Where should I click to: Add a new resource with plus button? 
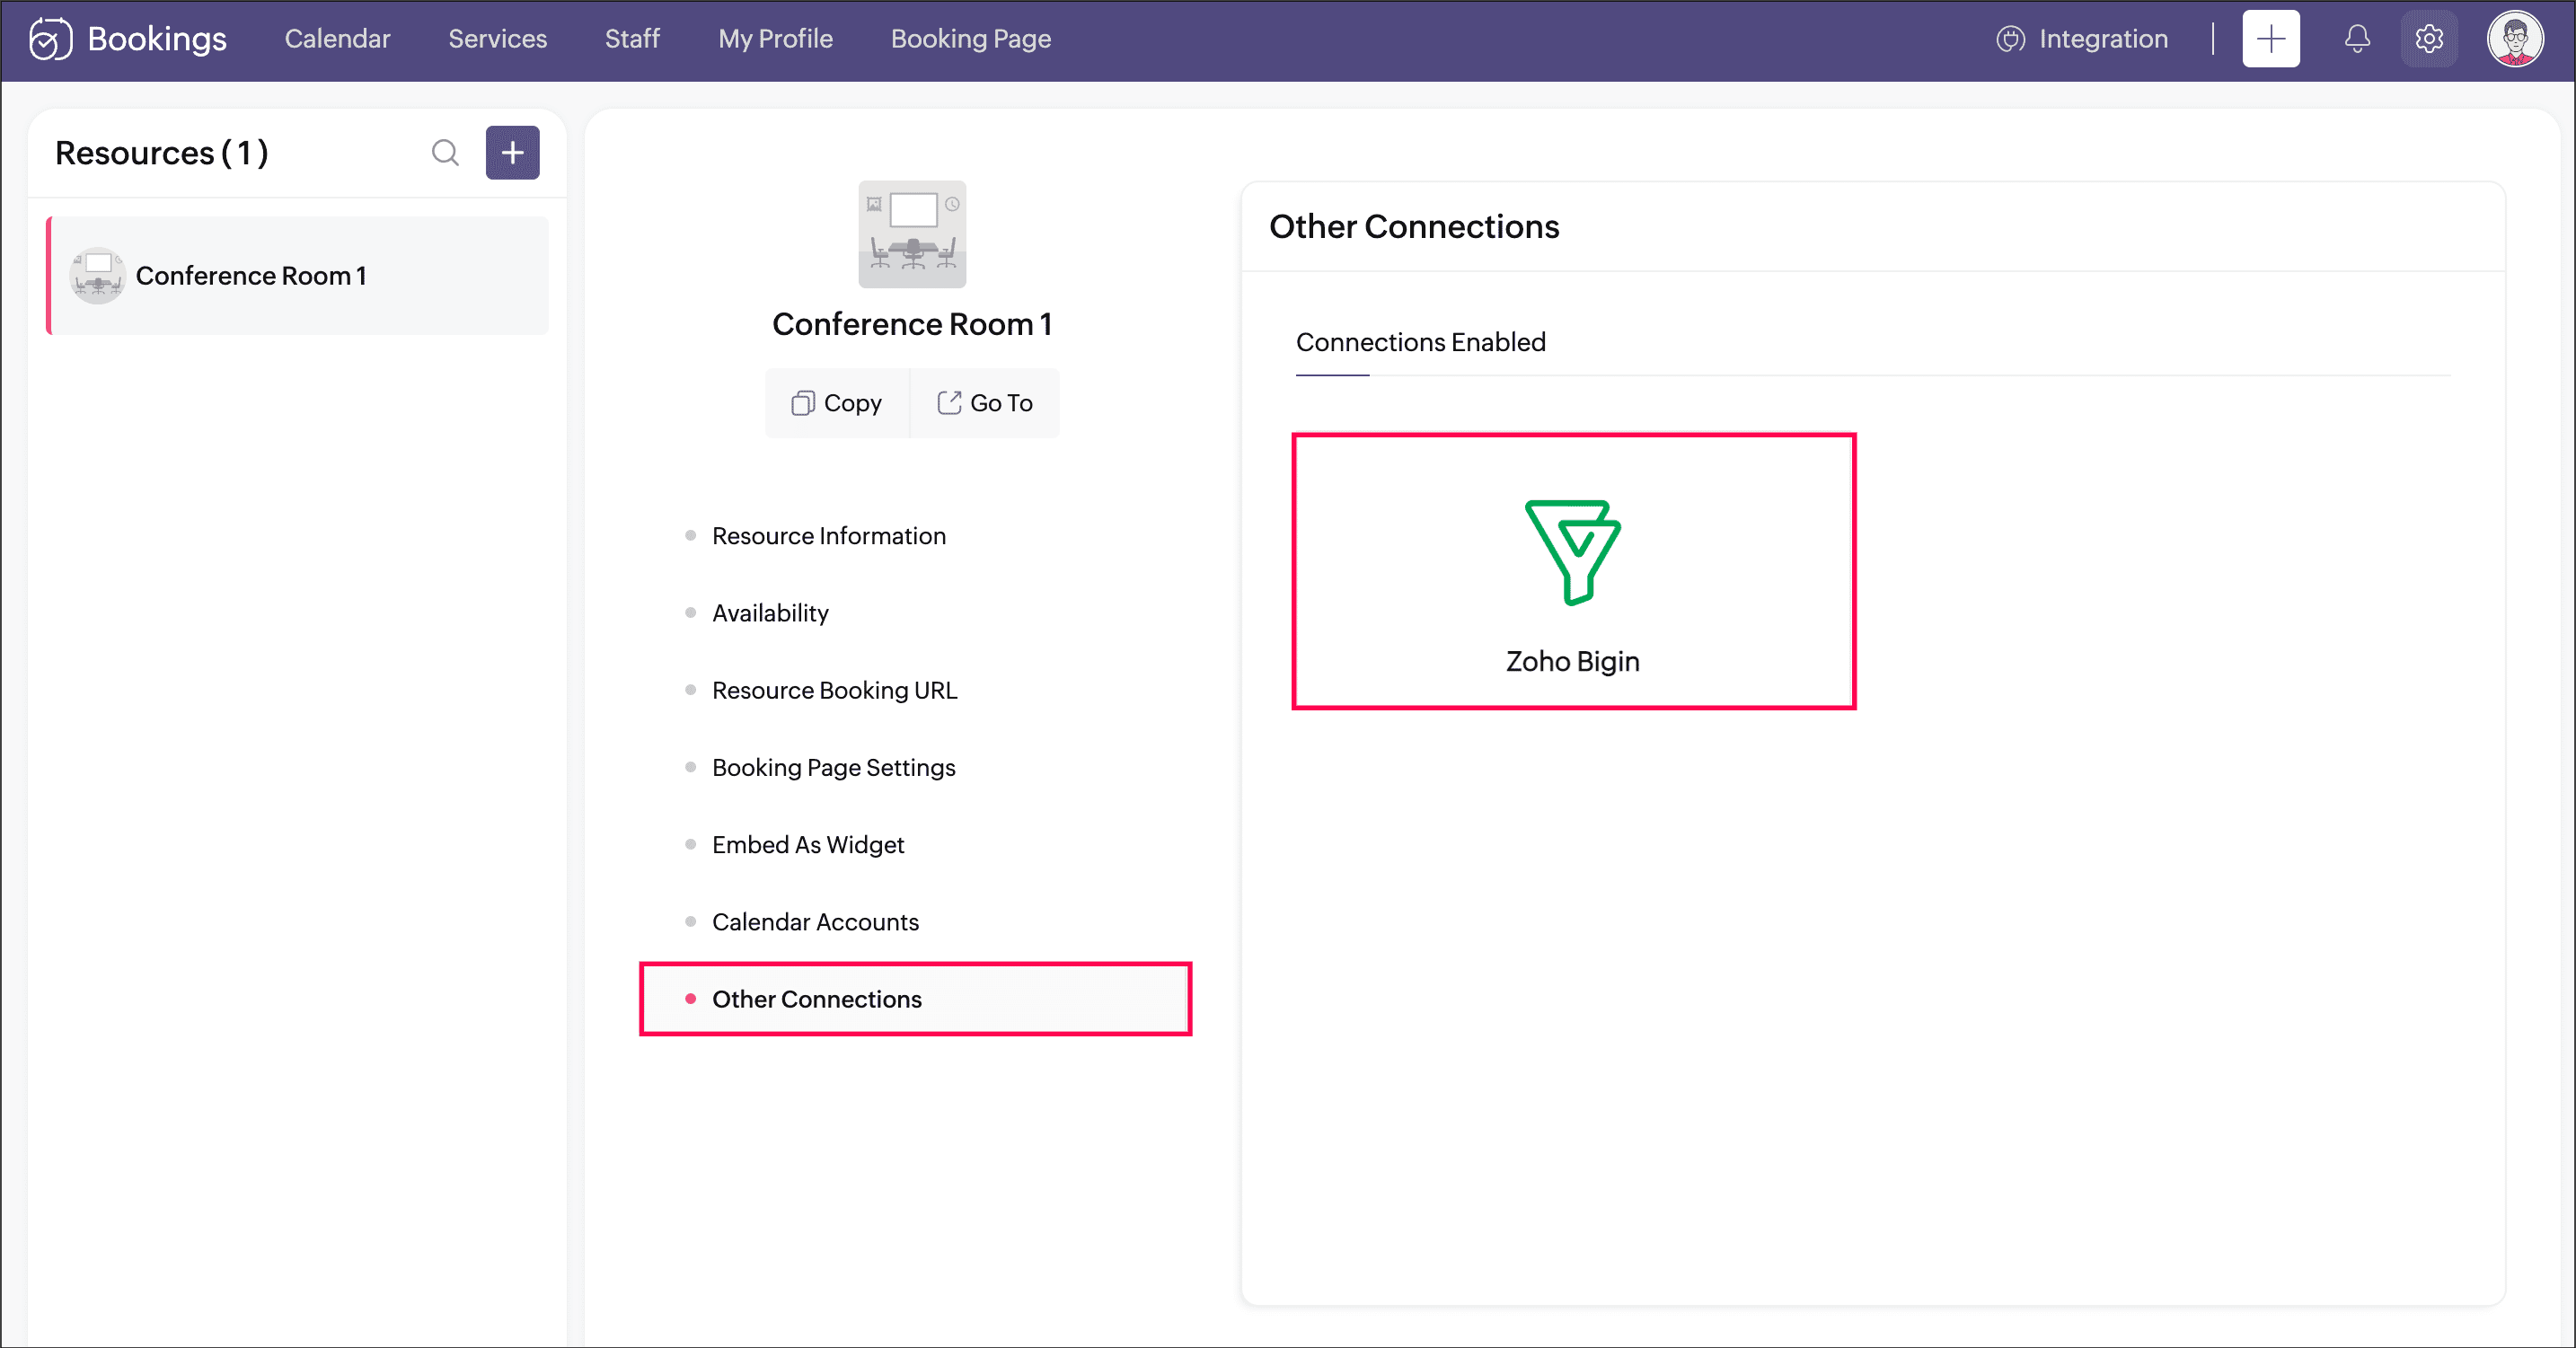coord(512,153)
